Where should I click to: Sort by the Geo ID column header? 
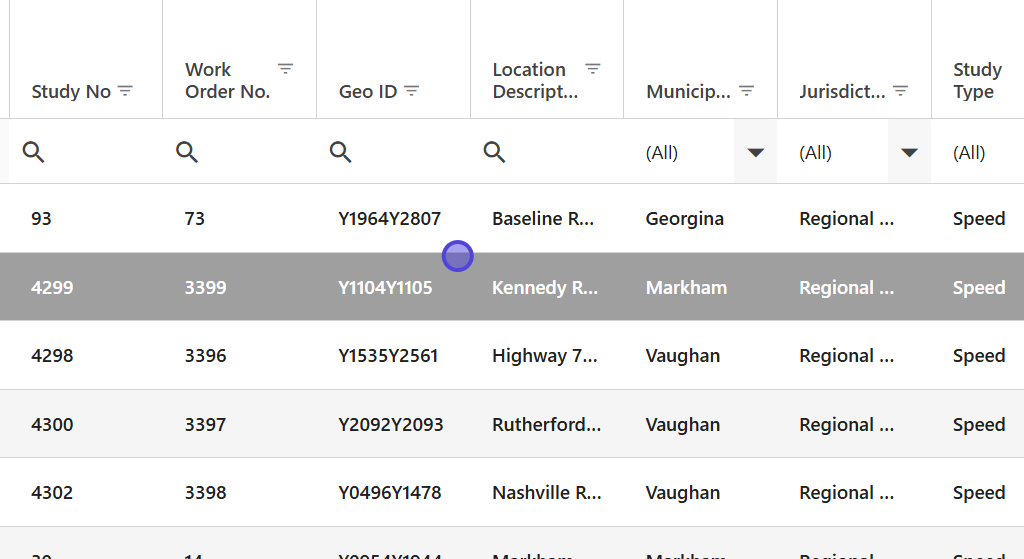click(368, 92)
